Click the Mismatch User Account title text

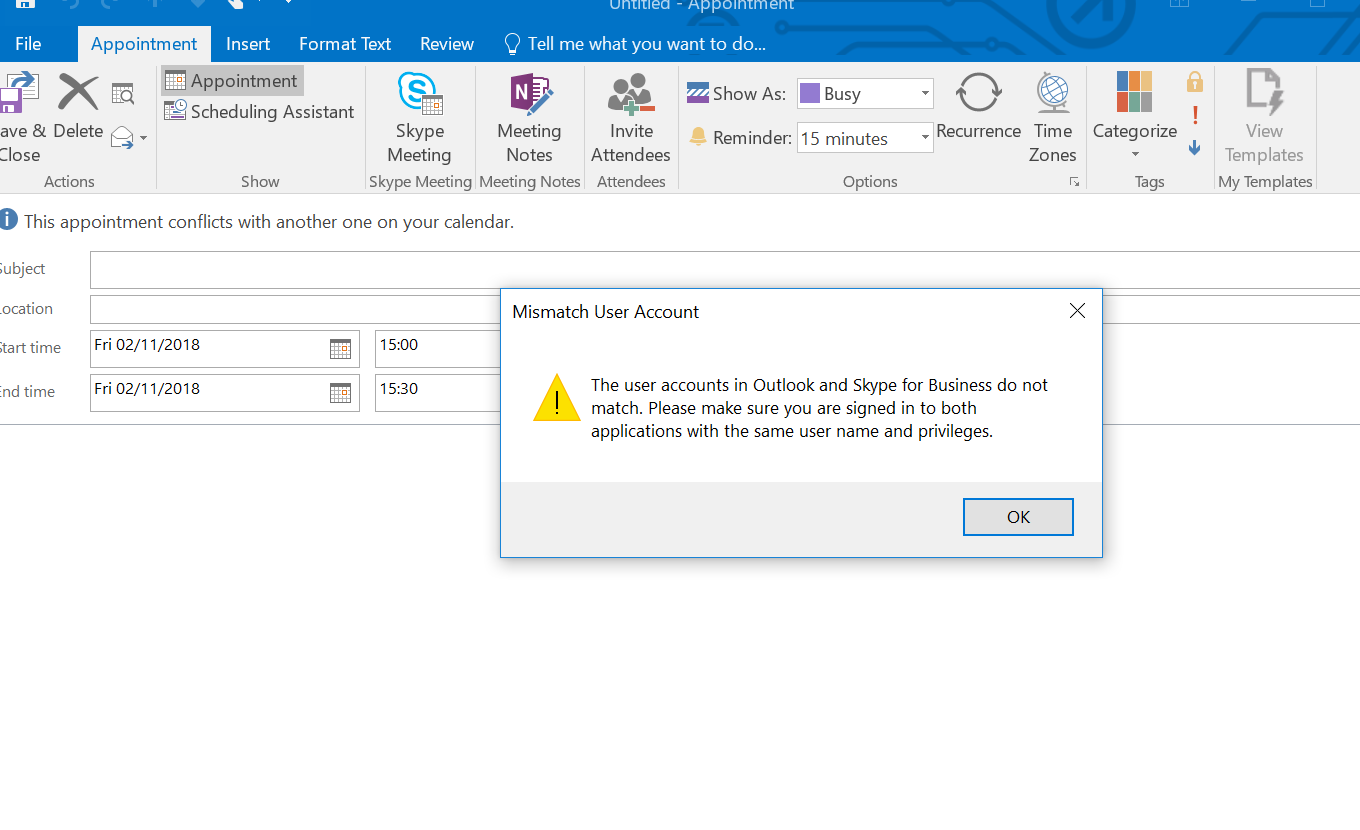pyautogui.click(x=605, y=312)
